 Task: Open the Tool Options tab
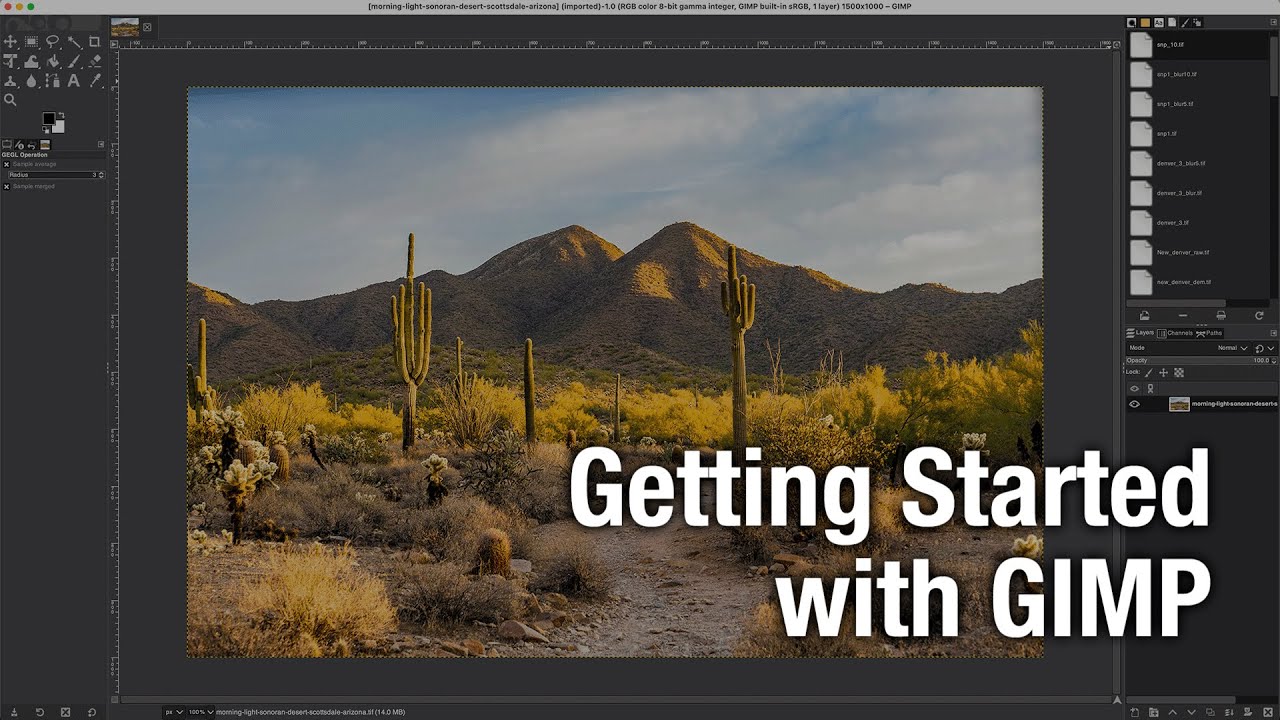(x=7, y=145)
